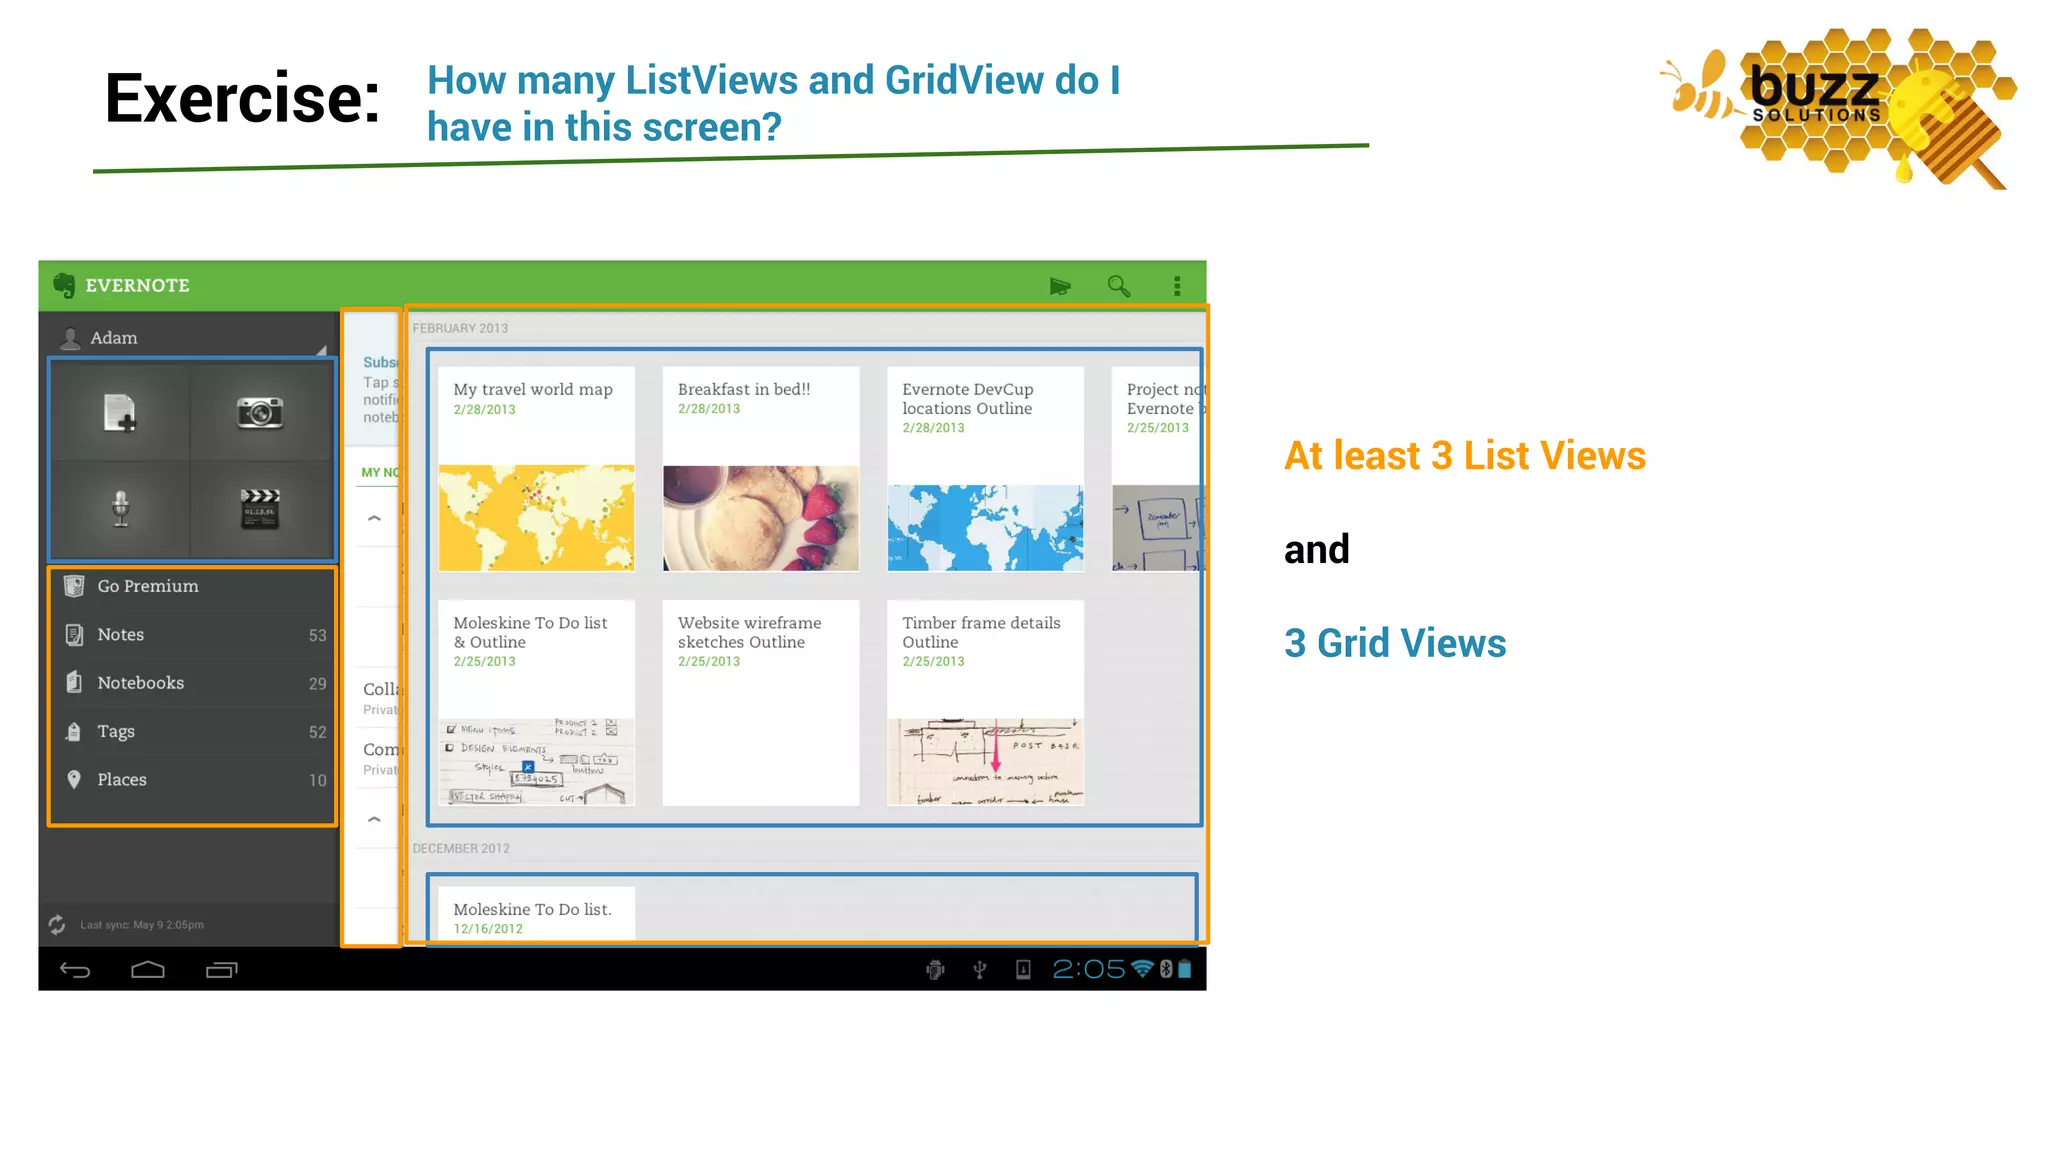Image resolution: width=2048 pixels, height=1152 pixels.
Task: Open Go Premium in sidebar
Action: click(x=192, y=586)
